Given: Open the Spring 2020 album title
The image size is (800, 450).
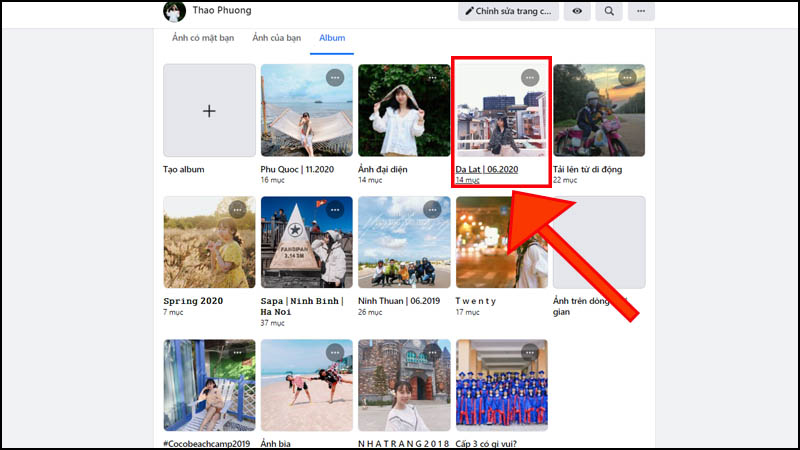Looking at the screenshot, I should coord(193,301).
